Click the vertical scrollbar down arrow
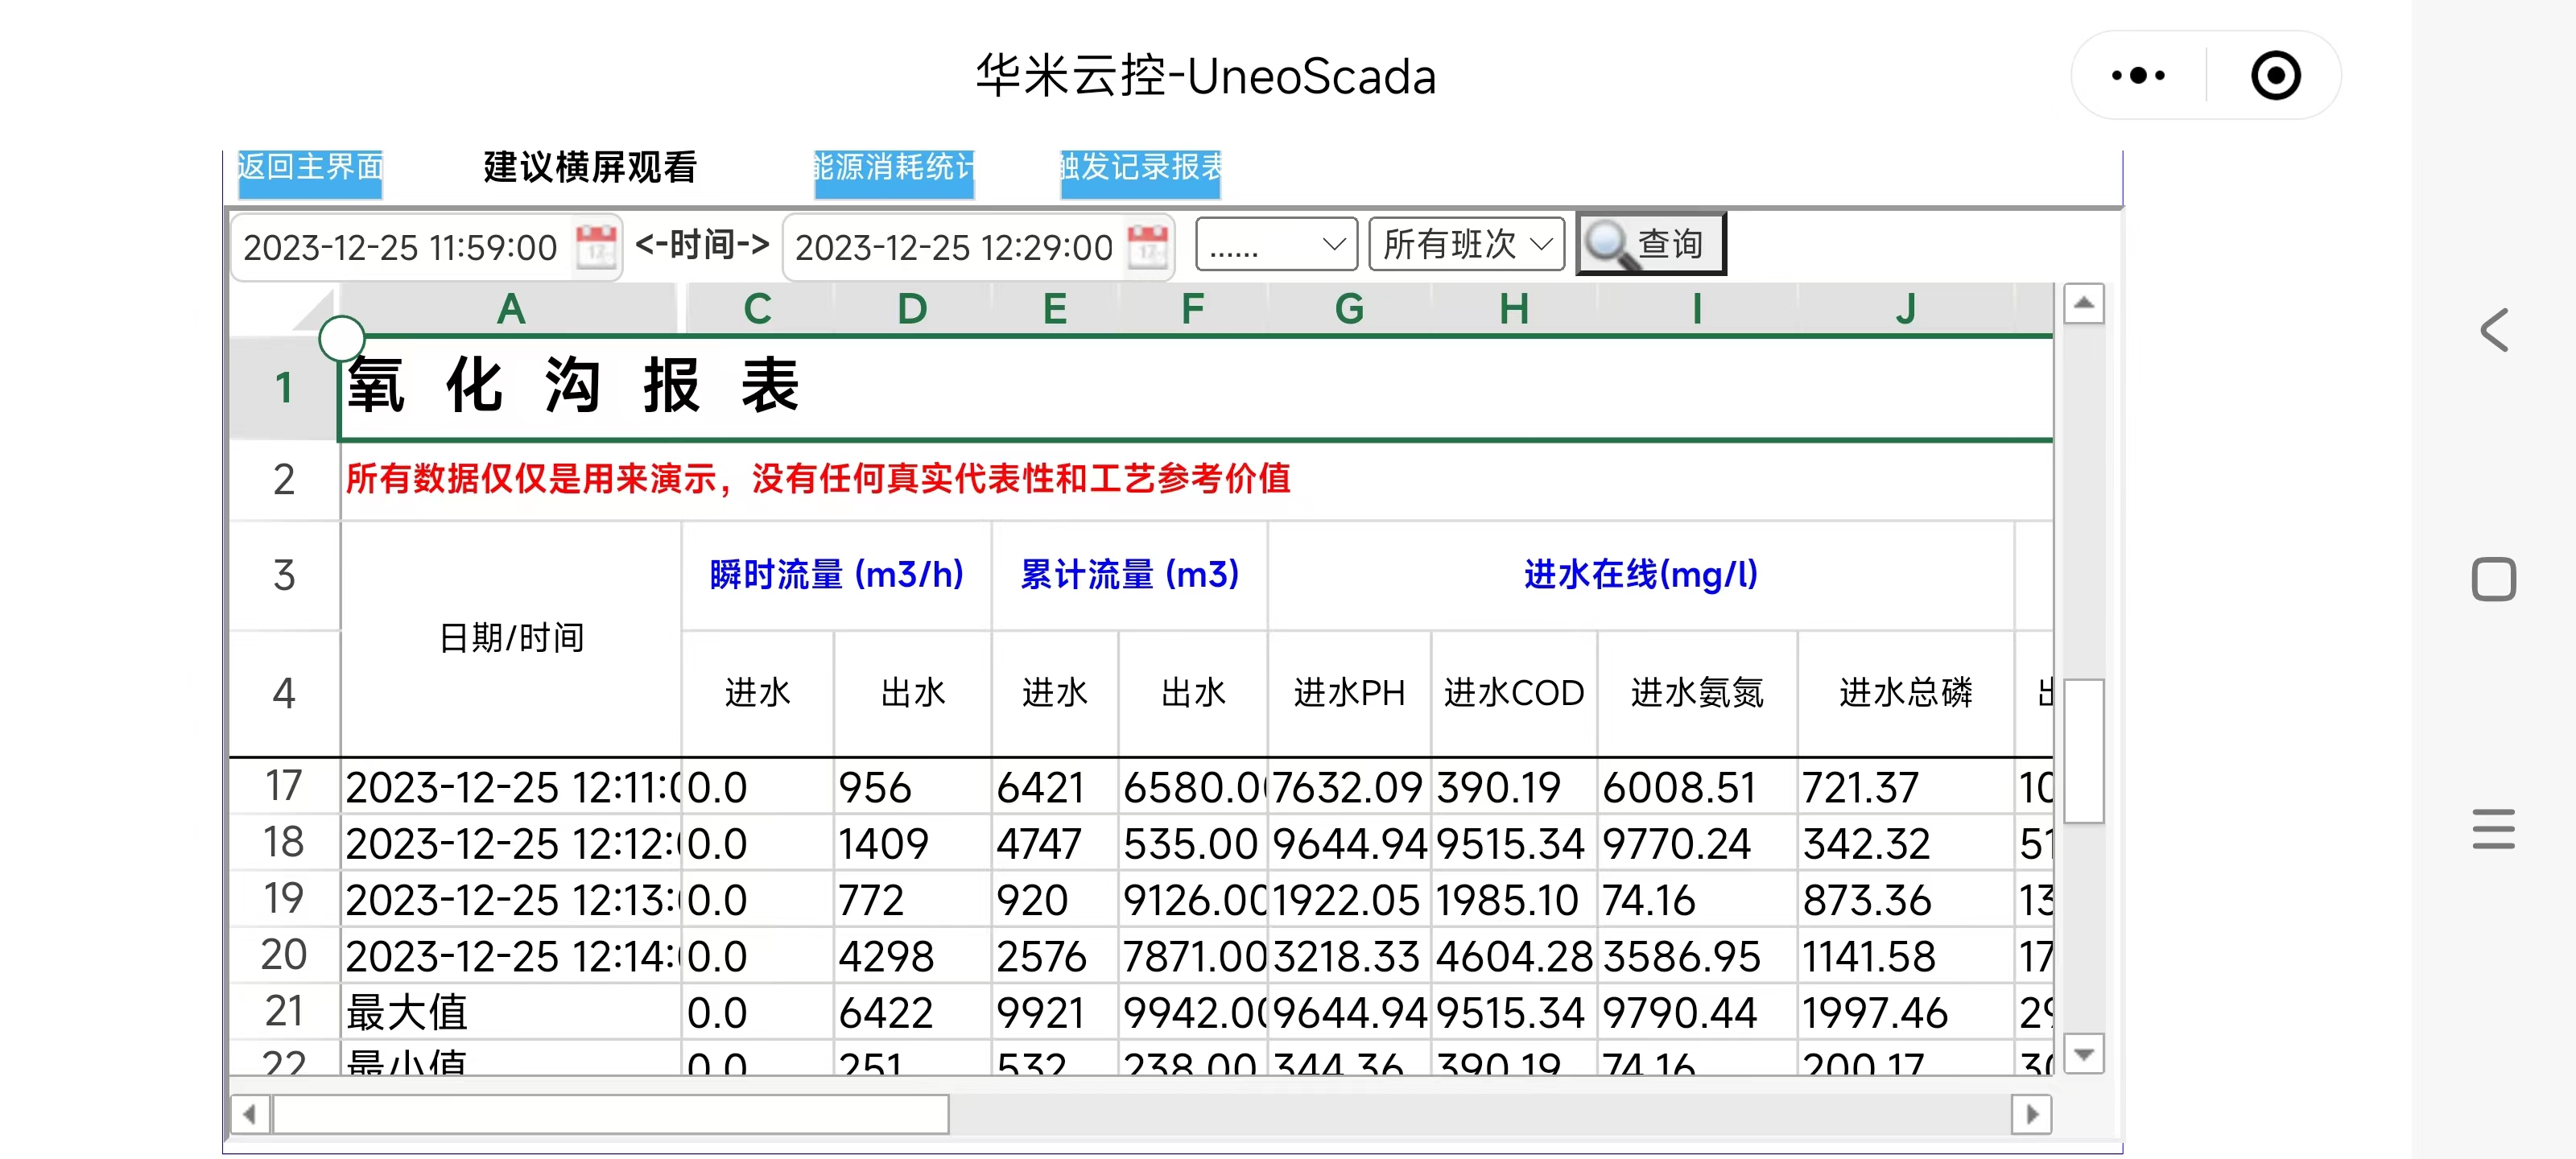 tap(2084, 1054)
